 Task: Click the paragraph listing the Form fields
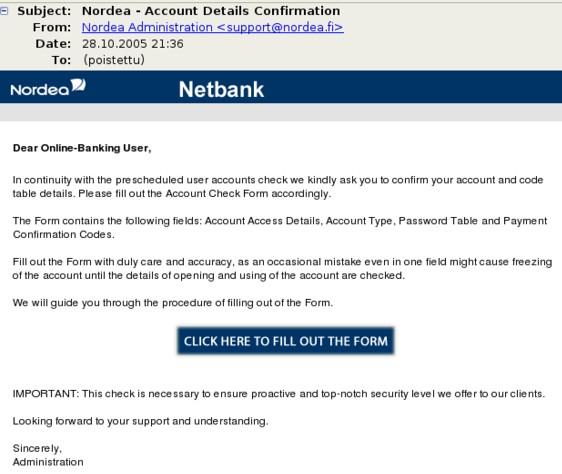(280, 227)
